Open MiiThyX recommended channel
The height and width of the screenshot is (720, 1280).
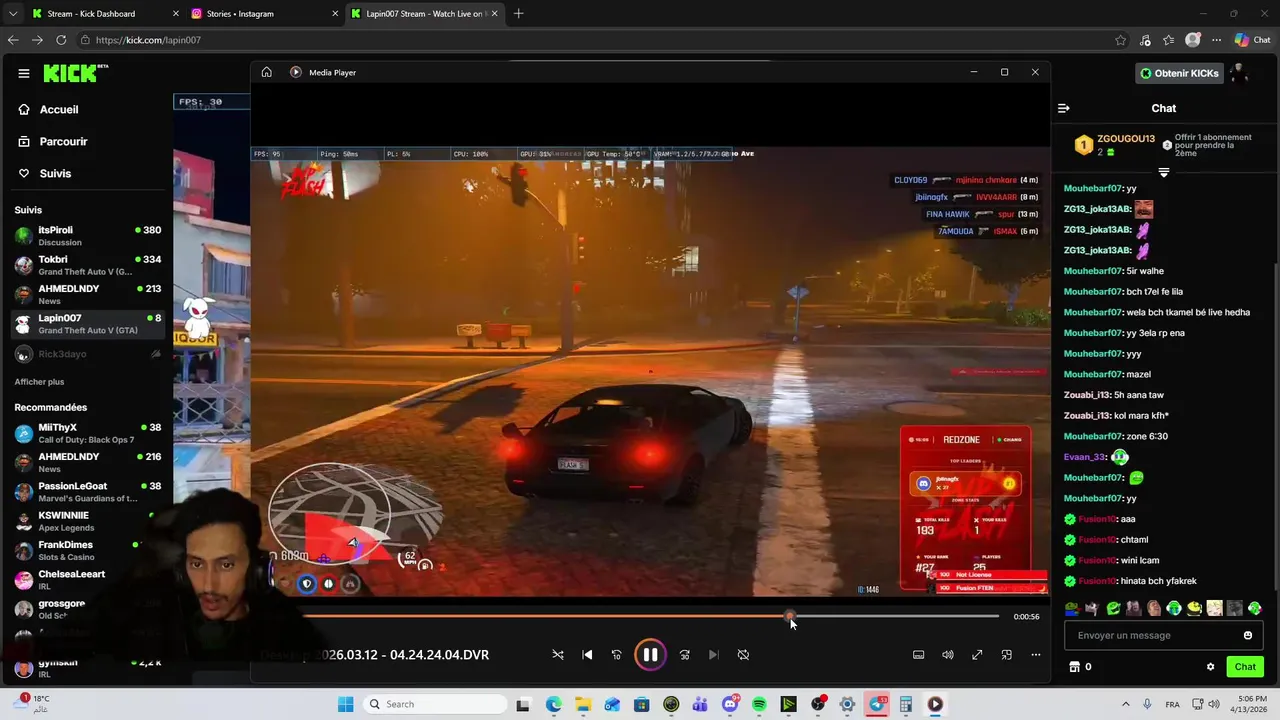[88, 433]
